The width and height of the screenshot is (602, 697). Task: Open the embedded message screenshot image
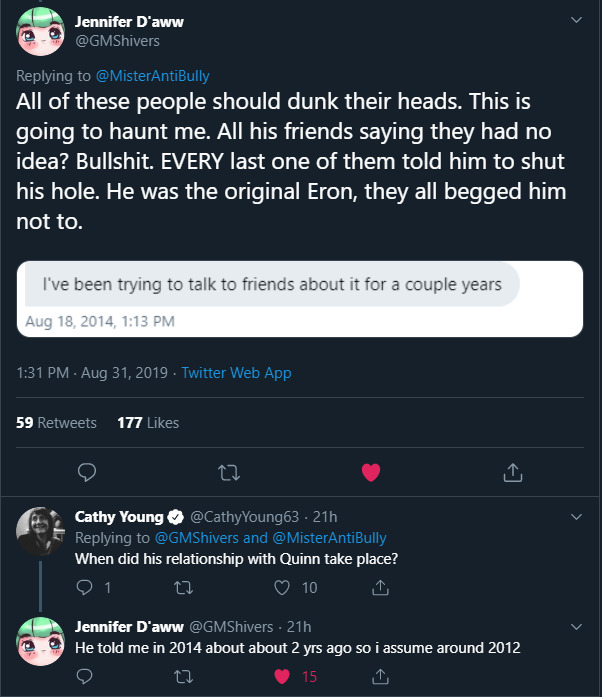point(300,298)
